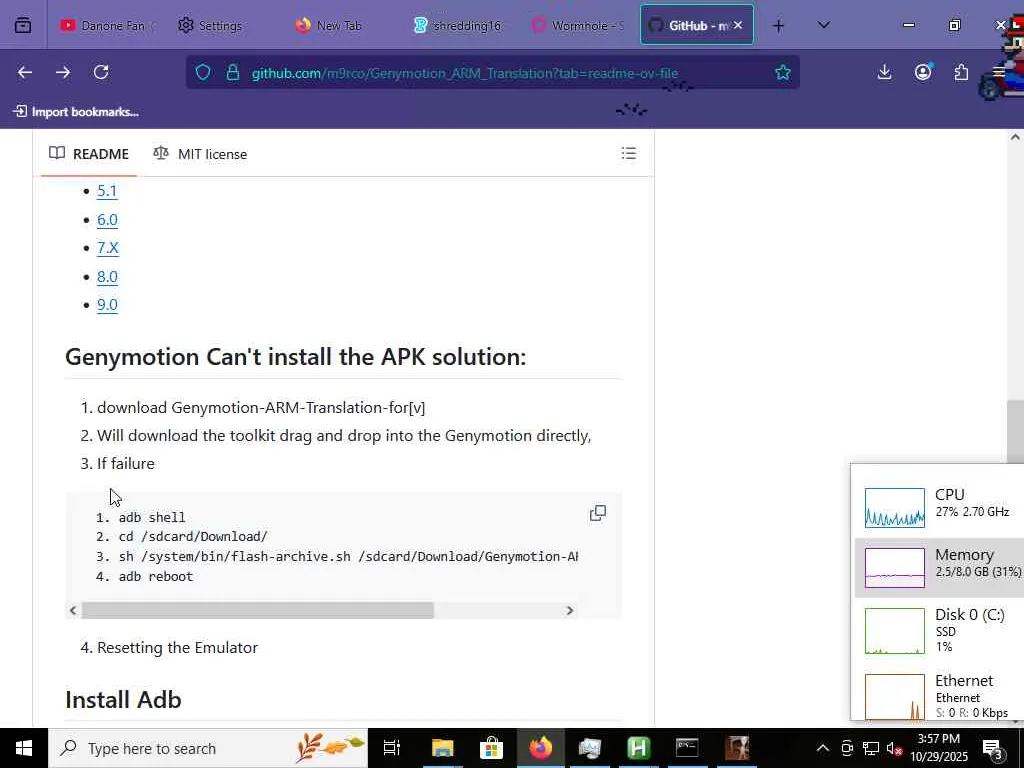Image resolution: width=1024 pixels, height=768 pixels.
Task: Go back to the previous page
Action: pos(25,72)
